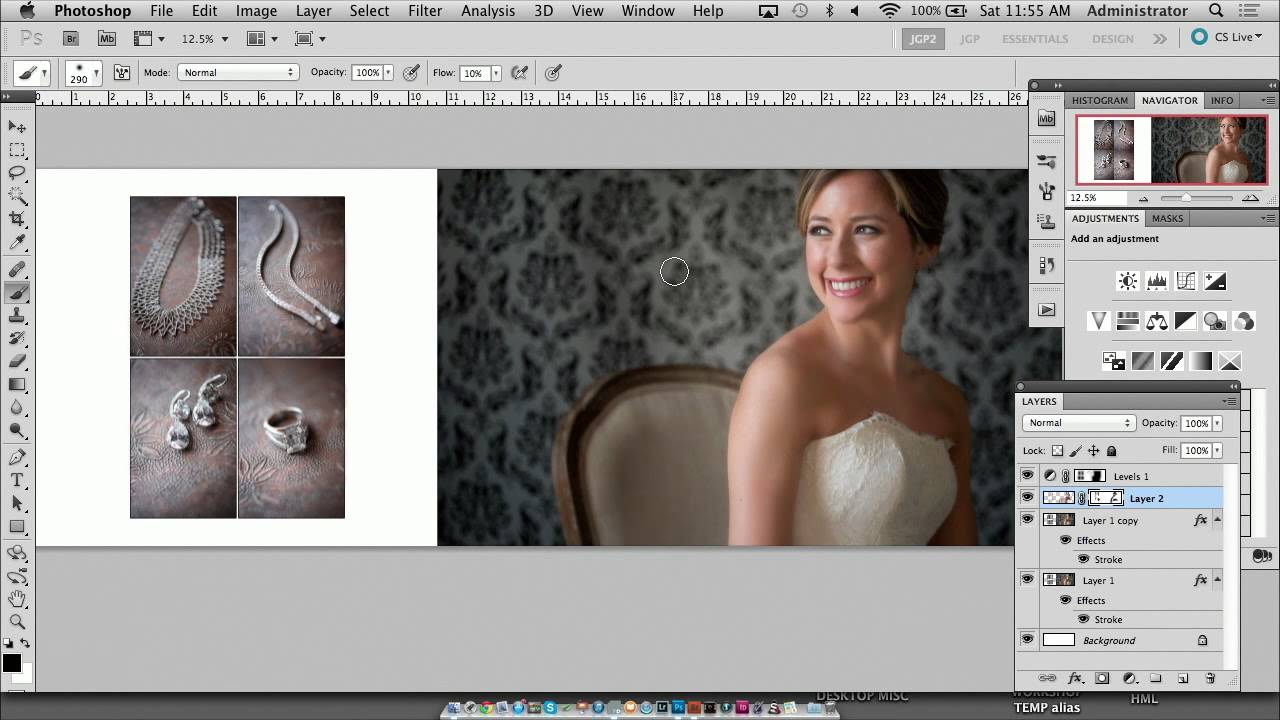Select the Lasso tool

[18, 173]
